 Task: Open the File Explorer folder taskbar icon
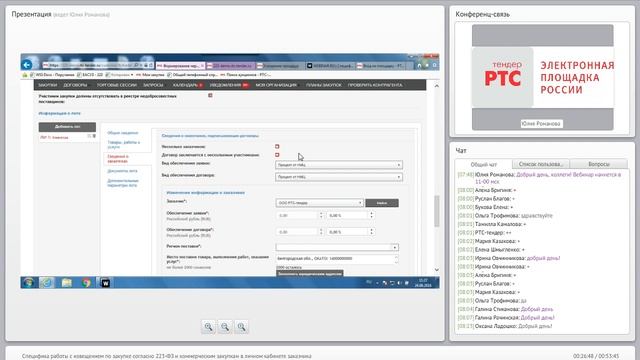tap(67, 282)
